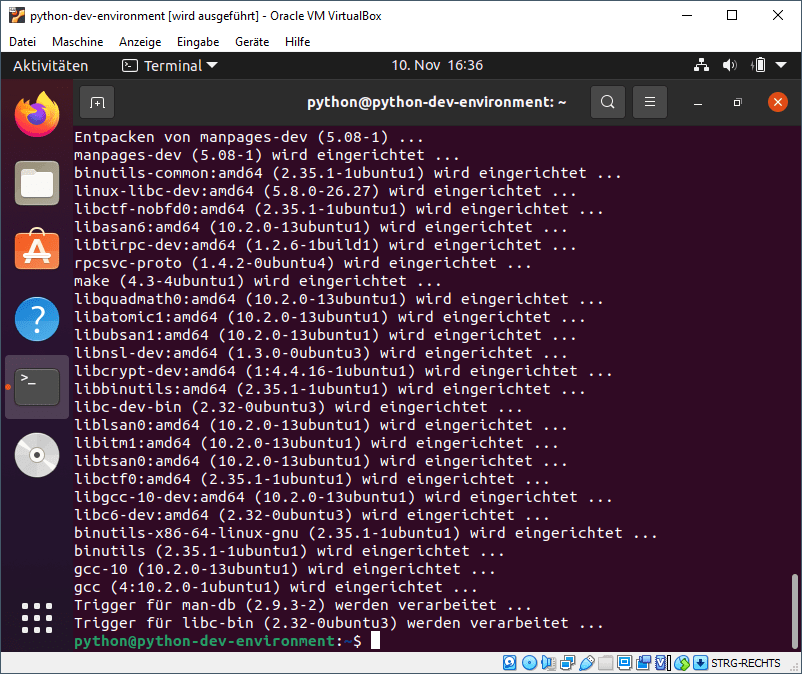802x674 pixels.
Task: Open the Files manager in dock
Action: [x=37, y=182]
